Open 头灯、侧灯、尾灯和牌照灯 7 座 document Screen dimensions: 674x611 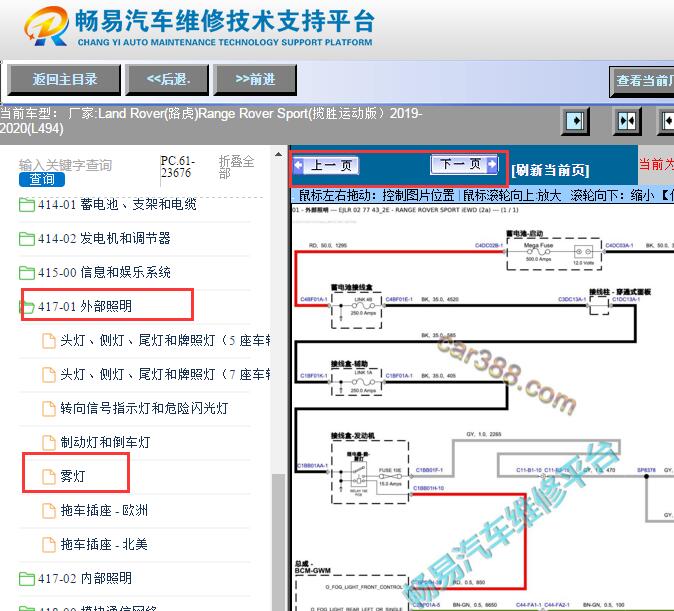point(165,374)
